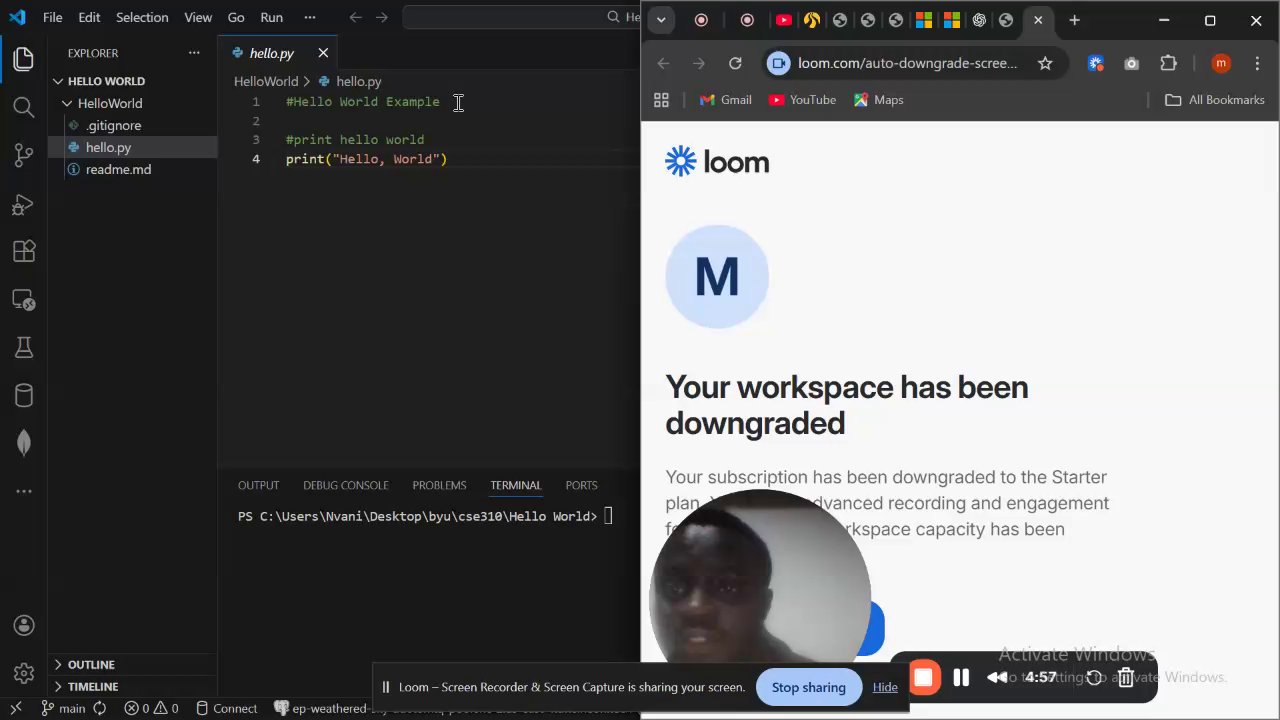Viewport: 1280px width, 720px height.
Task: Click the Chrome reload button
Action: click(x=735, y=63)
